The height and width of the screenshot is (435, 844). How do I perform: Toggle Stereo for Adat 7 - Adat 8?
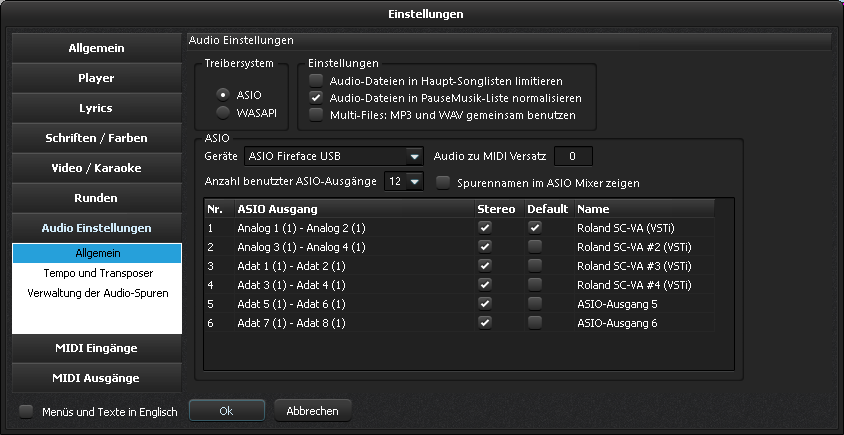pos(485,322)
